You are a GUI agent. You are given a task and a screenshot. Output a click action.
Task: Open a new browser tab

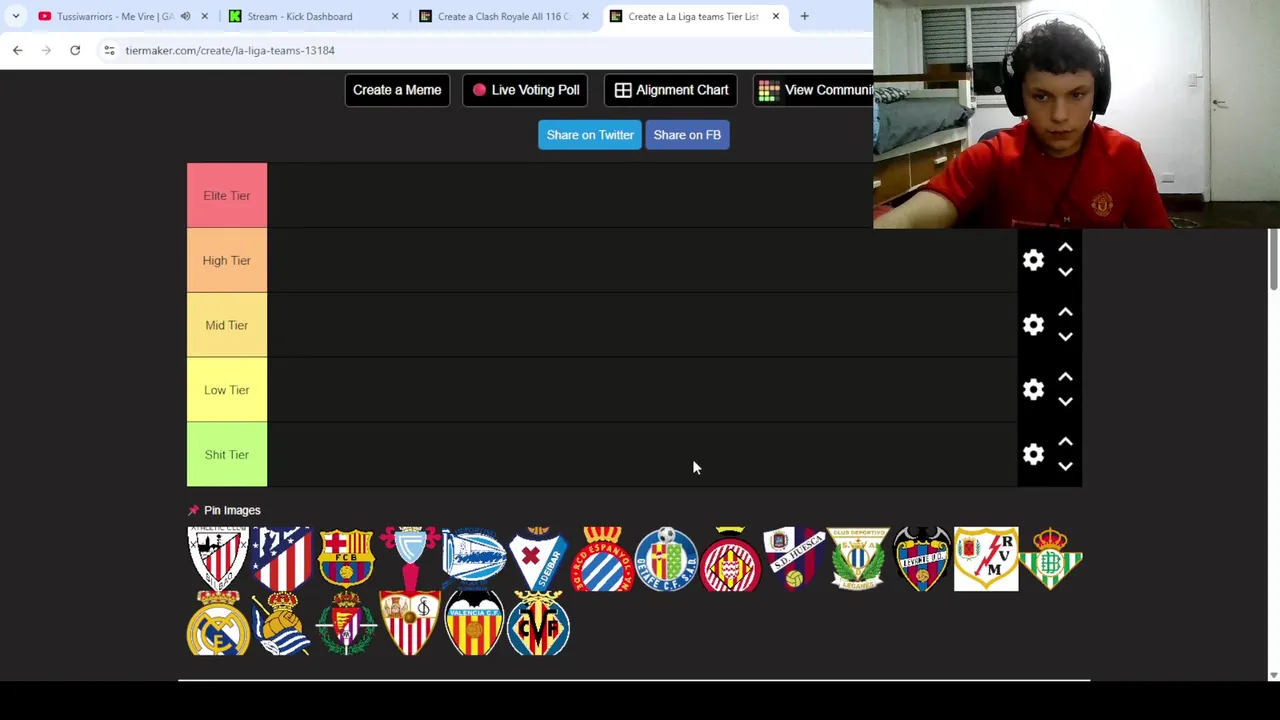point(804,16)
